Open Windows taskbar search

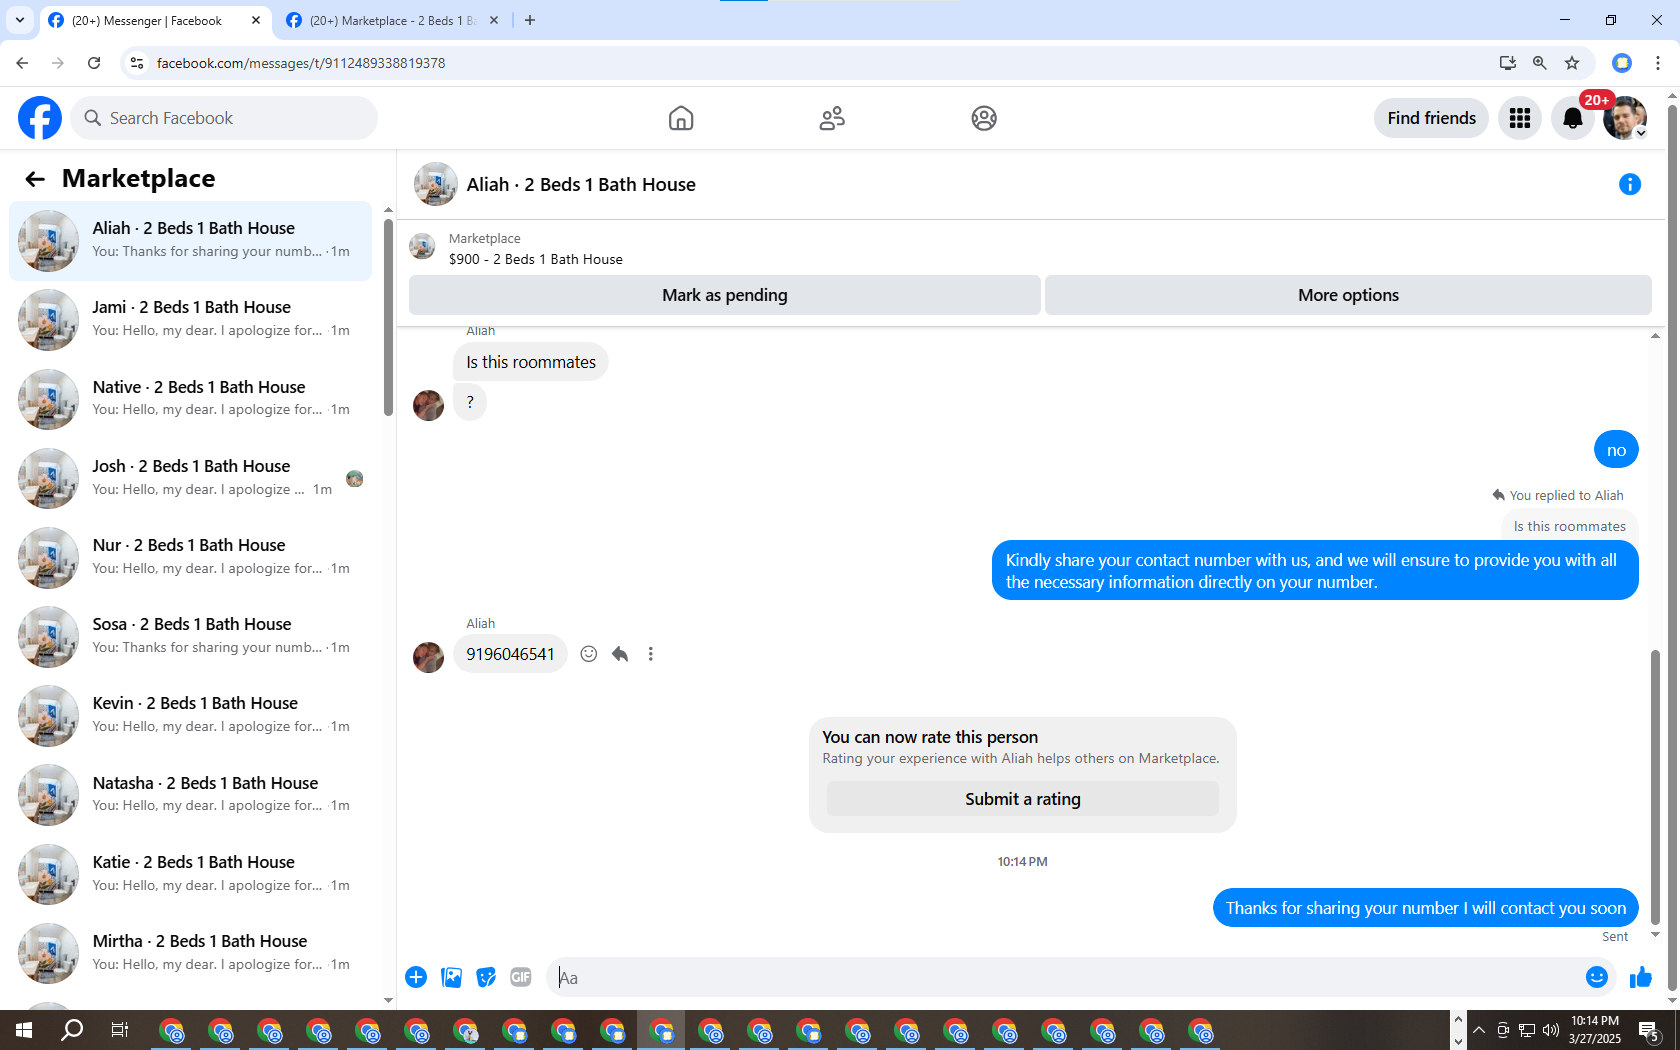click(x=72, y=1030)
